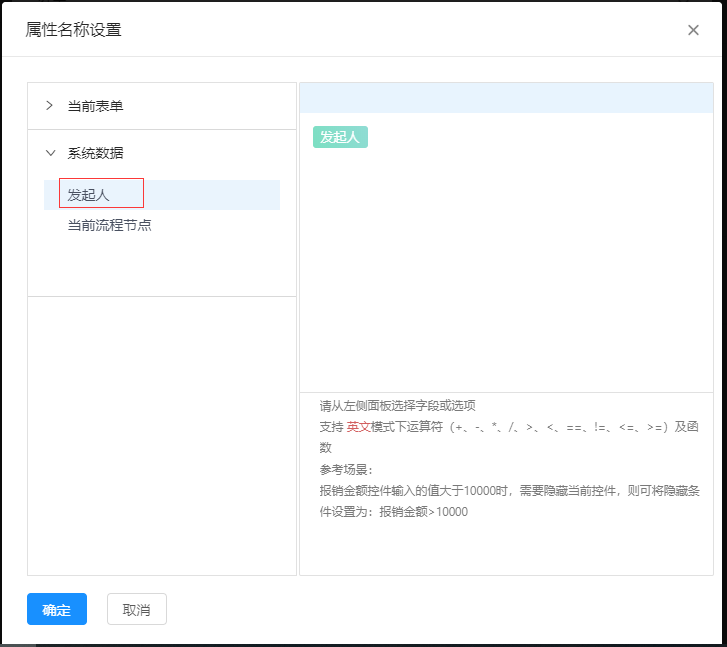Click the 系统数据 group label
Image resolution: width=727 pixels, height=647 pixels.
coord(96,153)
